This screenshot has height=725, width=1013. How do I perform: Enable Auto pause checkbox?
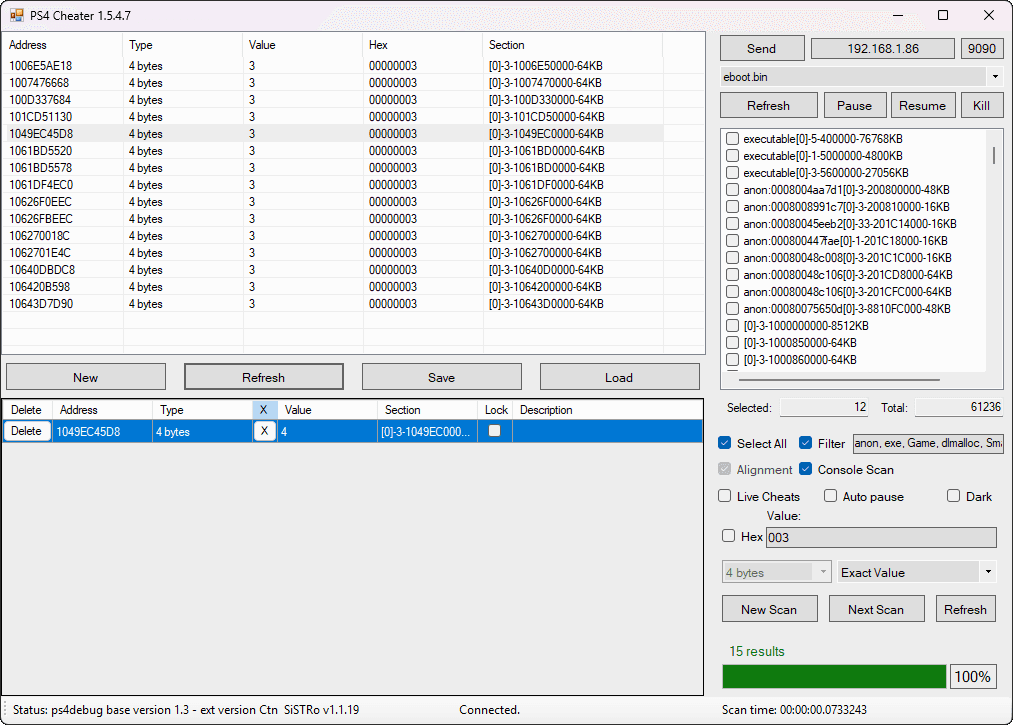pos(830,496)
